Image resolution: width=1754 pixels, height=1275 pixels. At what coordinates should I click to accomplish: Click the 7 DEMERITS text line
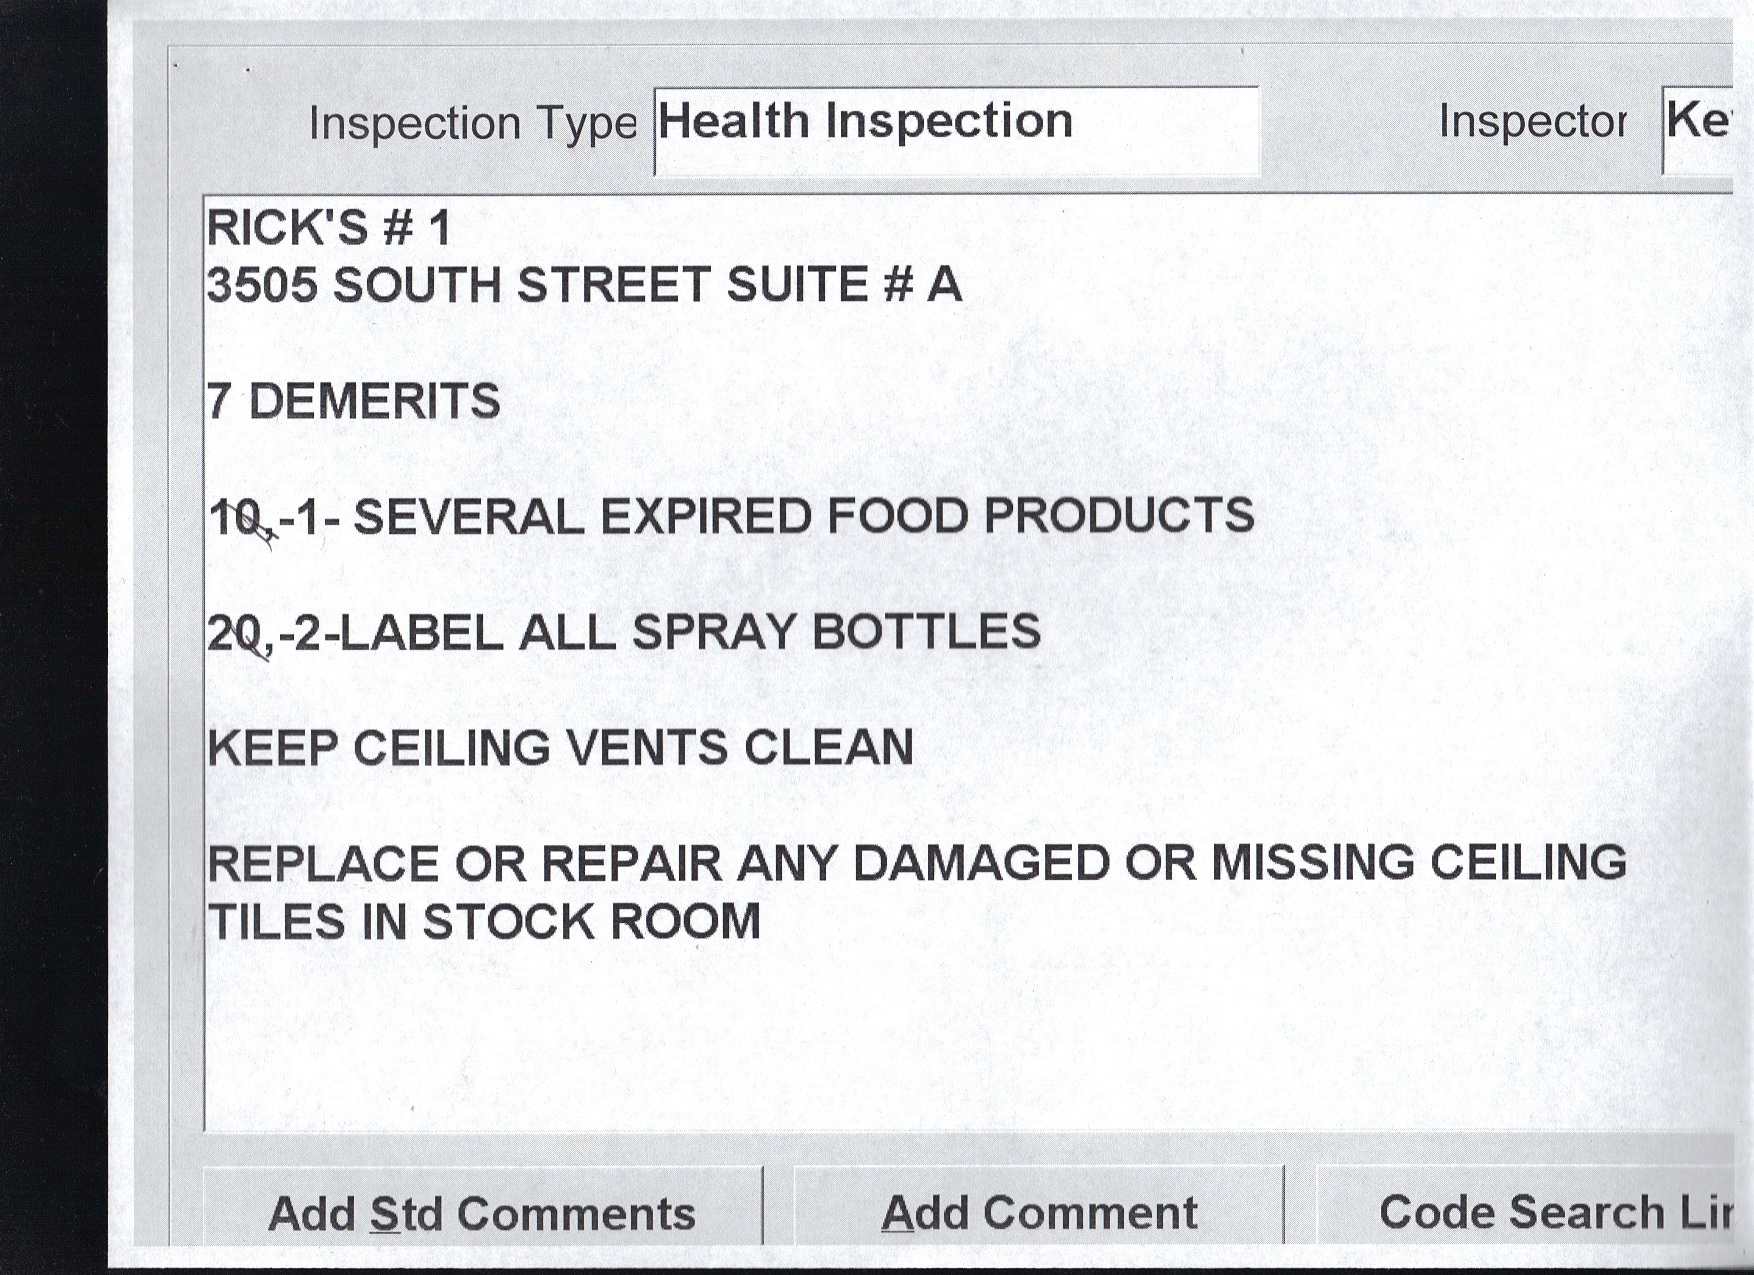pos(353,402)
